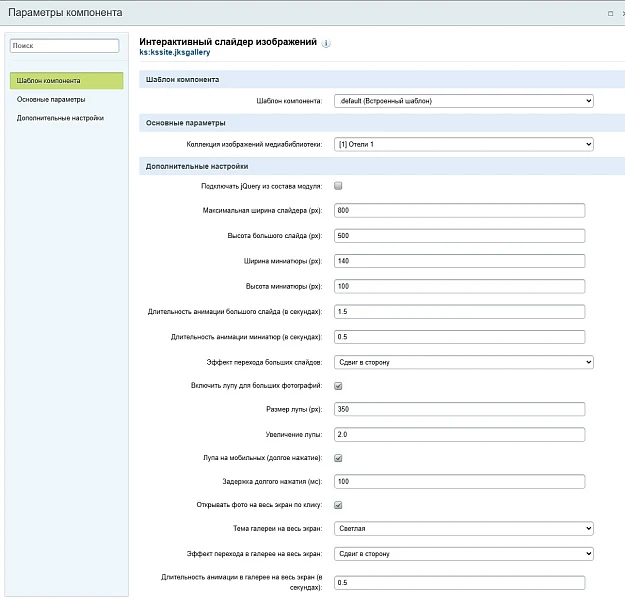Click Дополнительные настройки section header

(x=382, y=166)
